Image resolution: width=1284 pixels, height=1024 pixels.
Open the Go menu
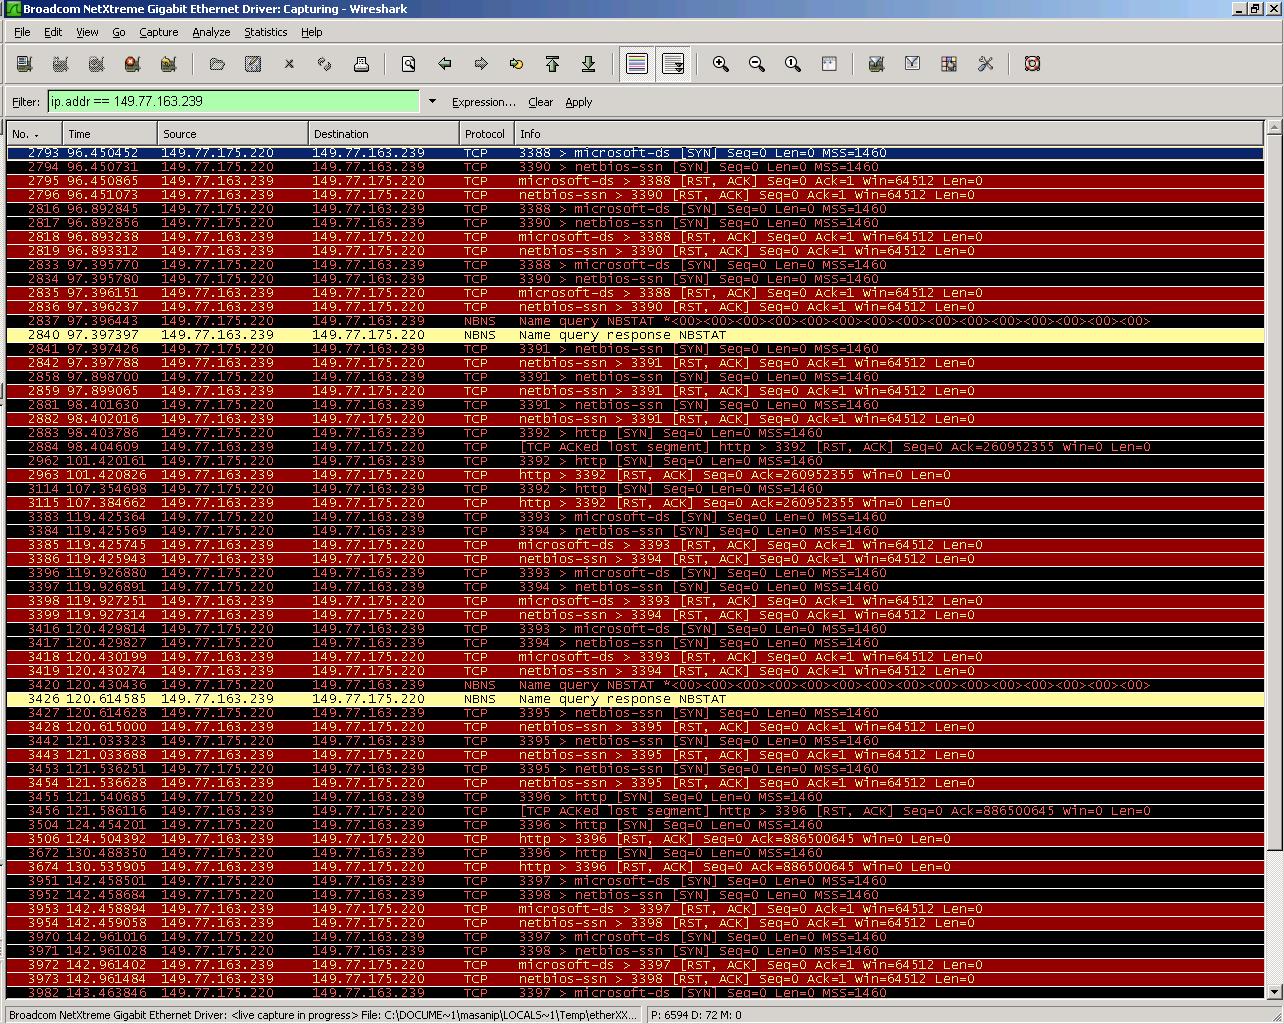click(x=118, y=32)
